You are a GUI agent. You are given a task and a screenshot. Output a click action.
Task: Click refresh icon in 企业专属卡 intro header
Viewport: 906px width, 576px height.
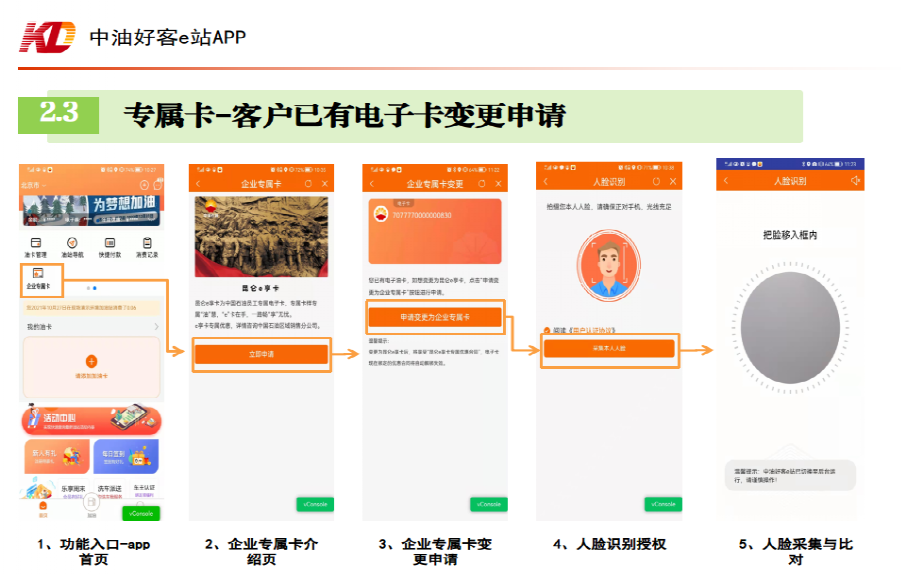[x=308, y=184]
